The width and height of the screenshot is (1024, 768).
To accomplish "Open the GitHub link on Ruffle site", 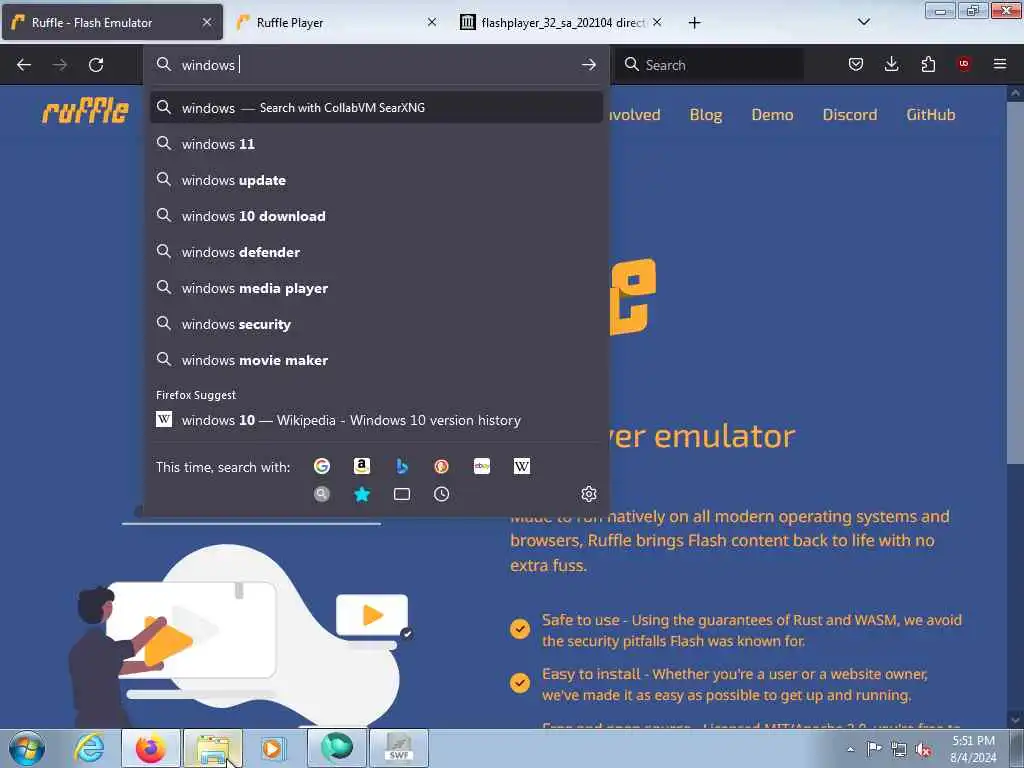I will coord(931,115).
